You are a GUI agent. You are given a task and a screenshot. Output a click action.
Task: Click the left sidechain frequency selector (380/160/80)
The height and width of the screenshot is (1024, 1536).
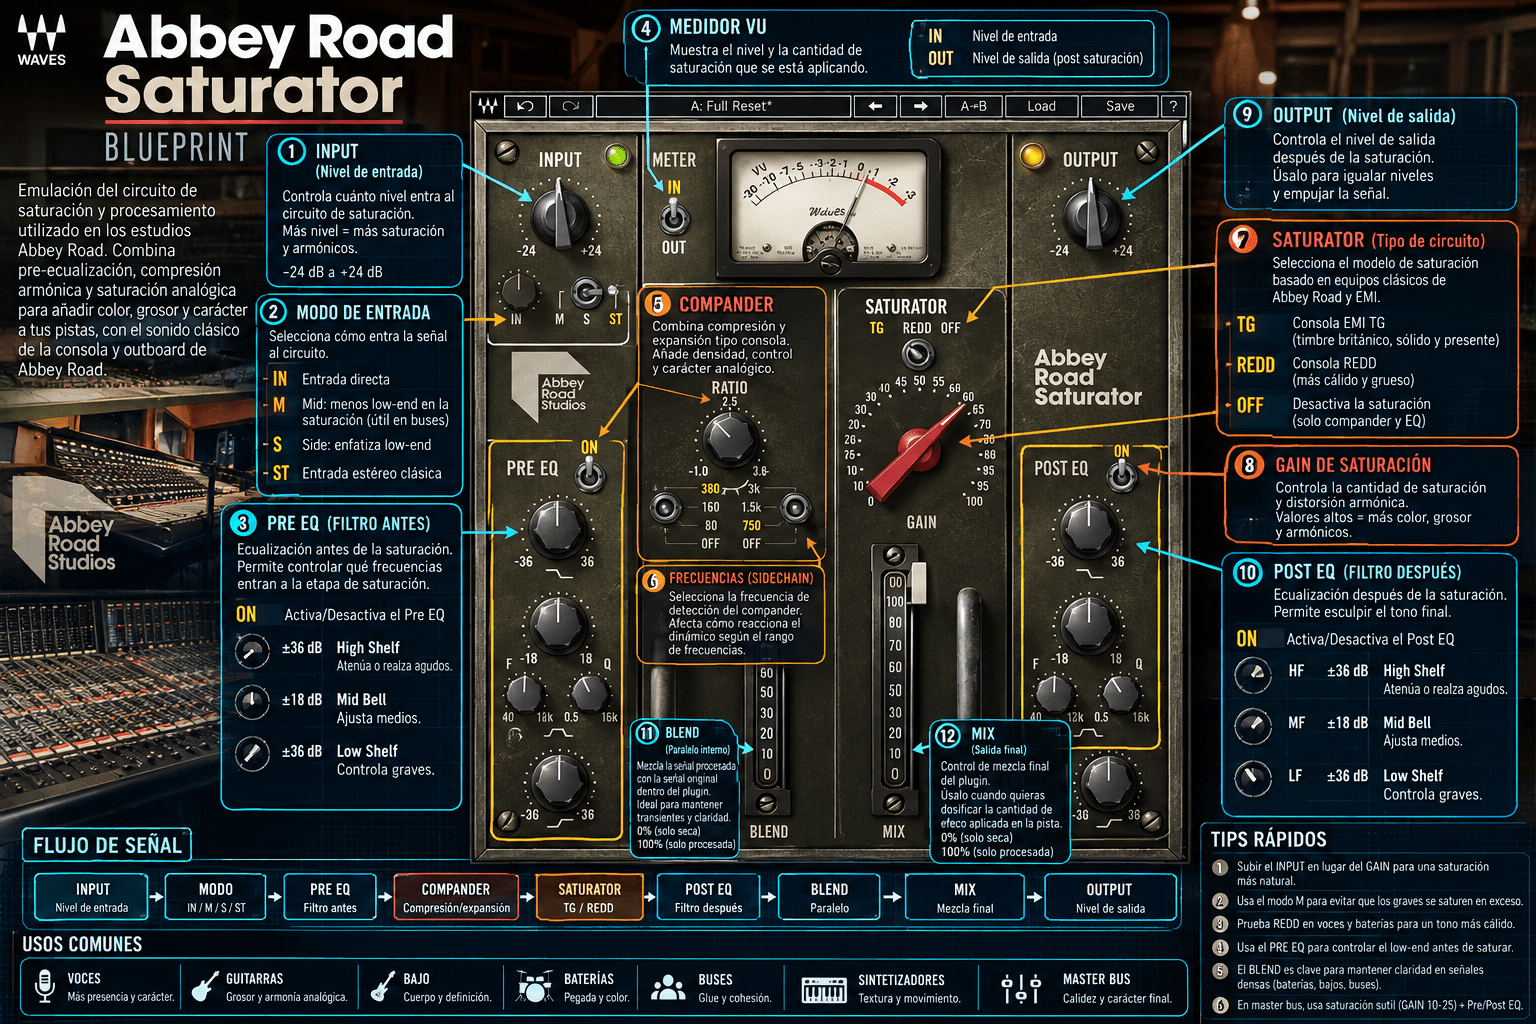click(666, 508)
